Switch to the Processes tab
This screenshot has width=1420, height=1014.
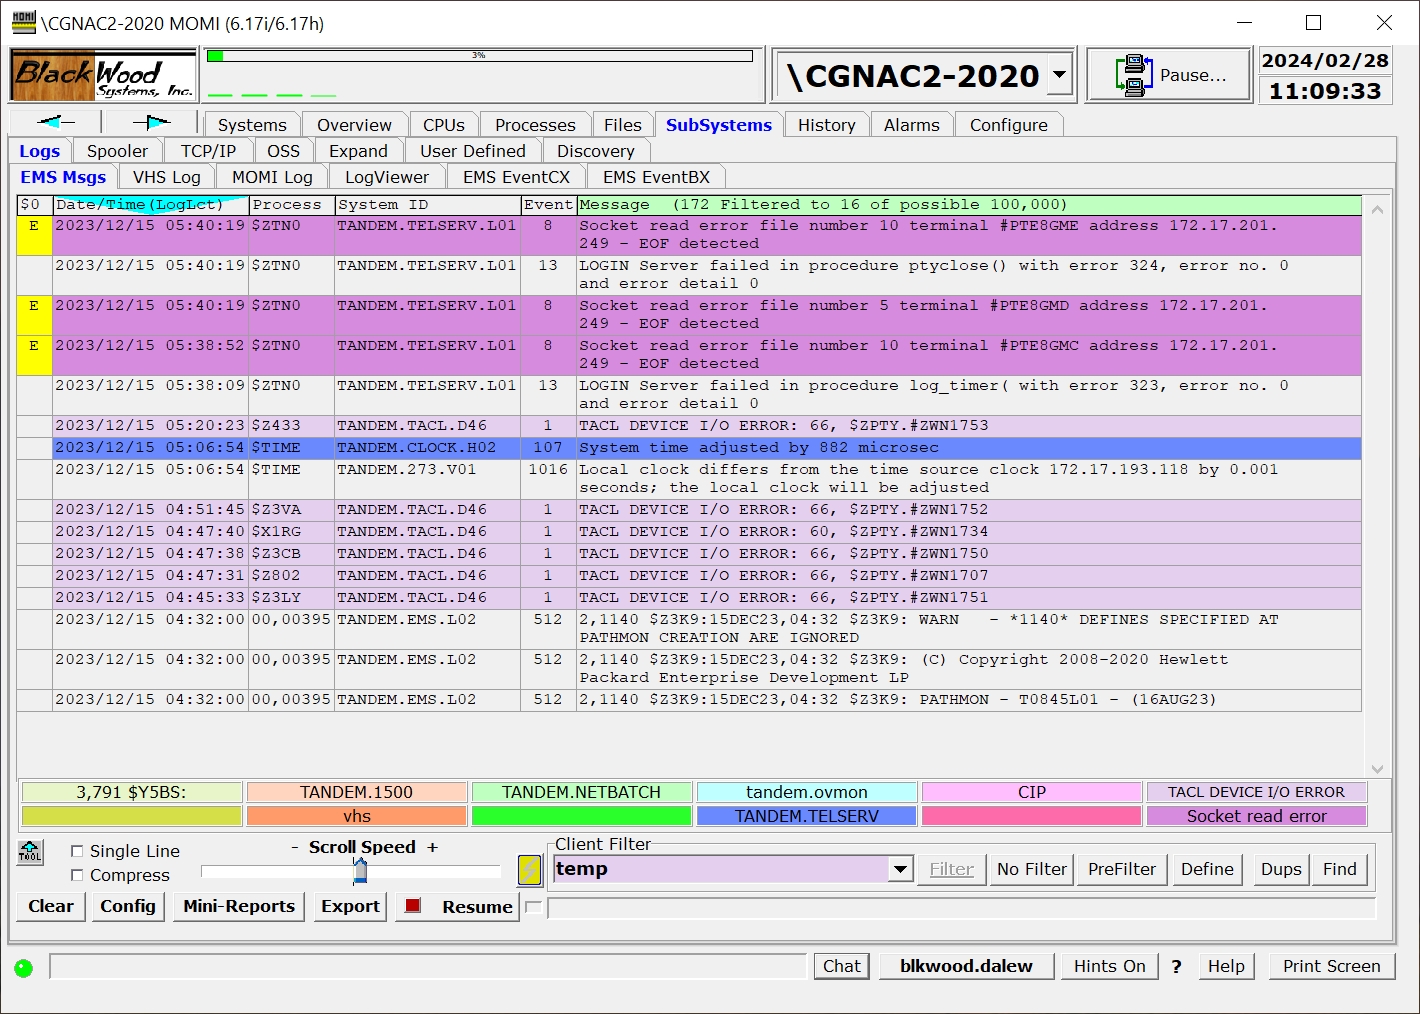tap(535, 125)
